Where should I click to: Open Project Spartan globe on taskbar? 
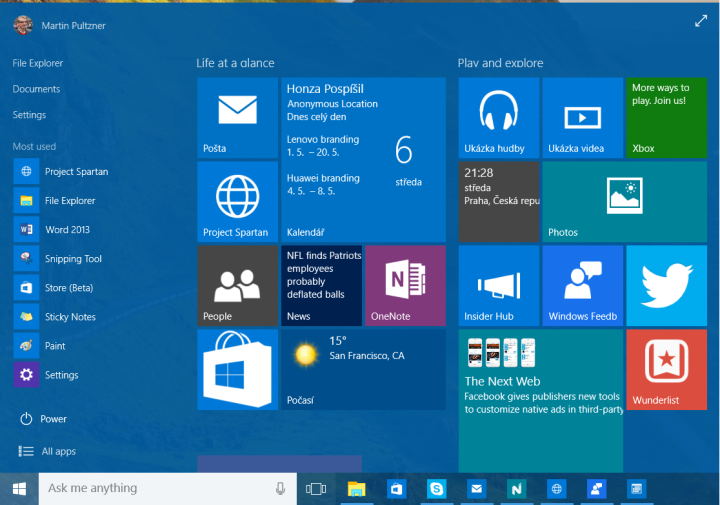557,489
